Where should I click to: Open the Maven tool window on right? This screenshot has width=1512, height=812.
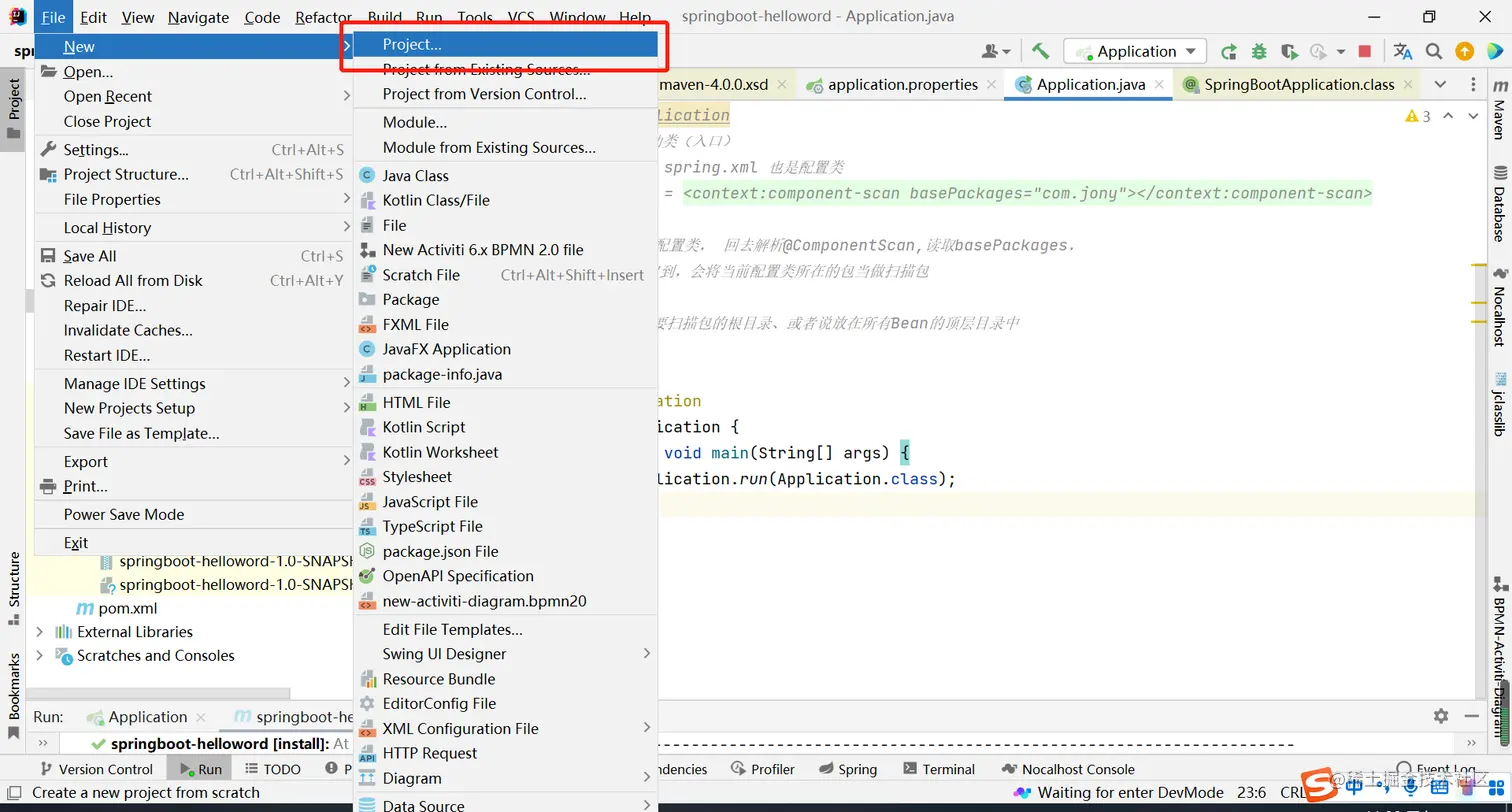tap(1499, 112)
